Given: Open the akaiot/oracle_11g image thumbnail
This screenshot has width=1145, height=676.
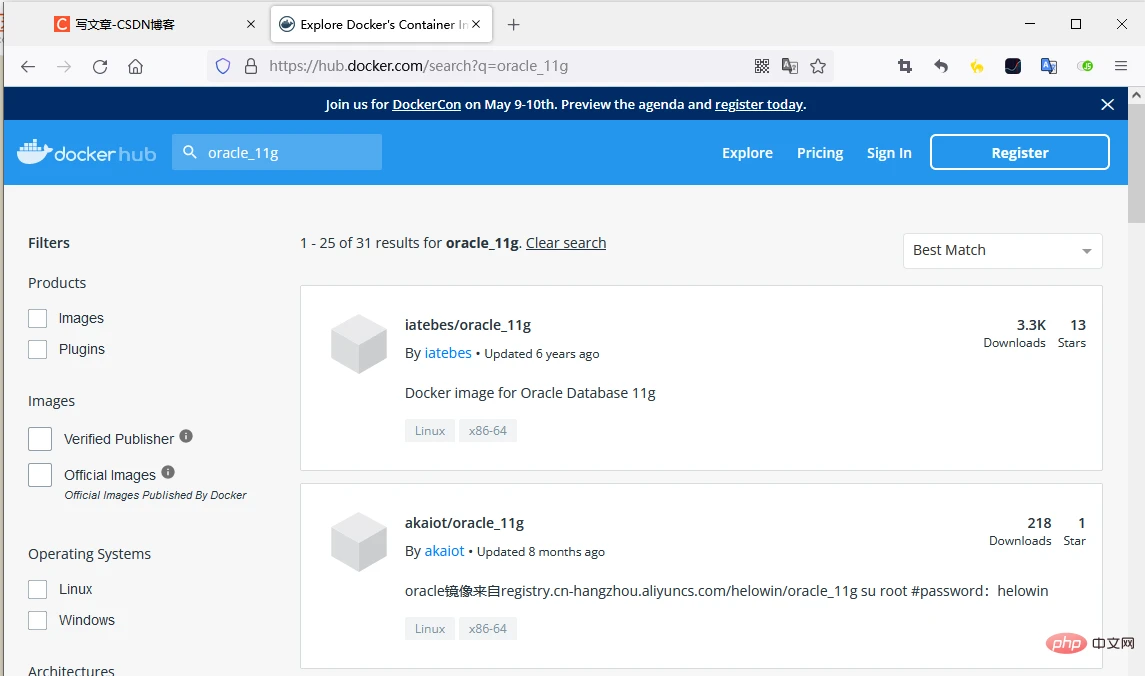Looking at the screenshot, I should [359, 542].
